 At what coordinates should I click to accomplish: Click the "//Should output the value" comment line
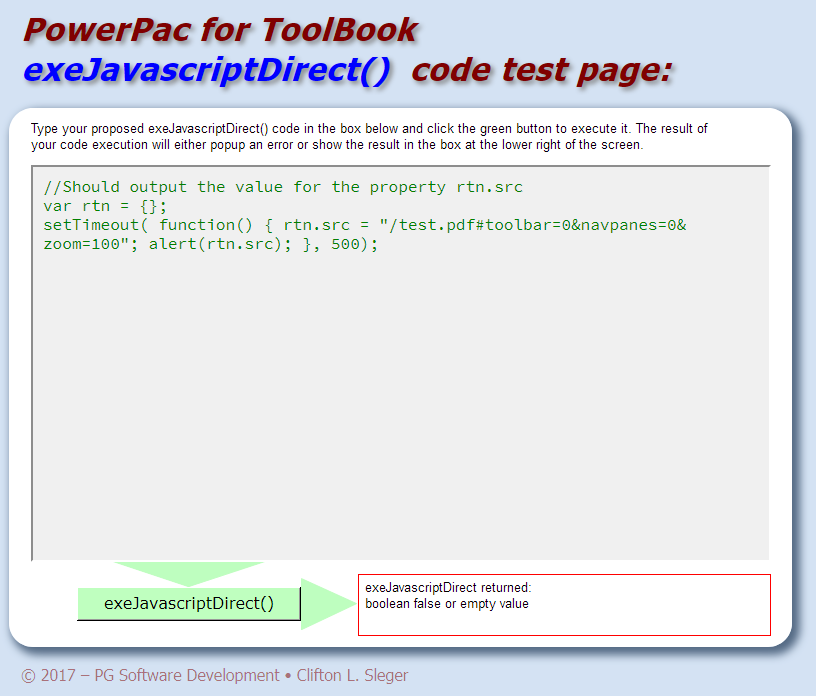click(283, 187)
